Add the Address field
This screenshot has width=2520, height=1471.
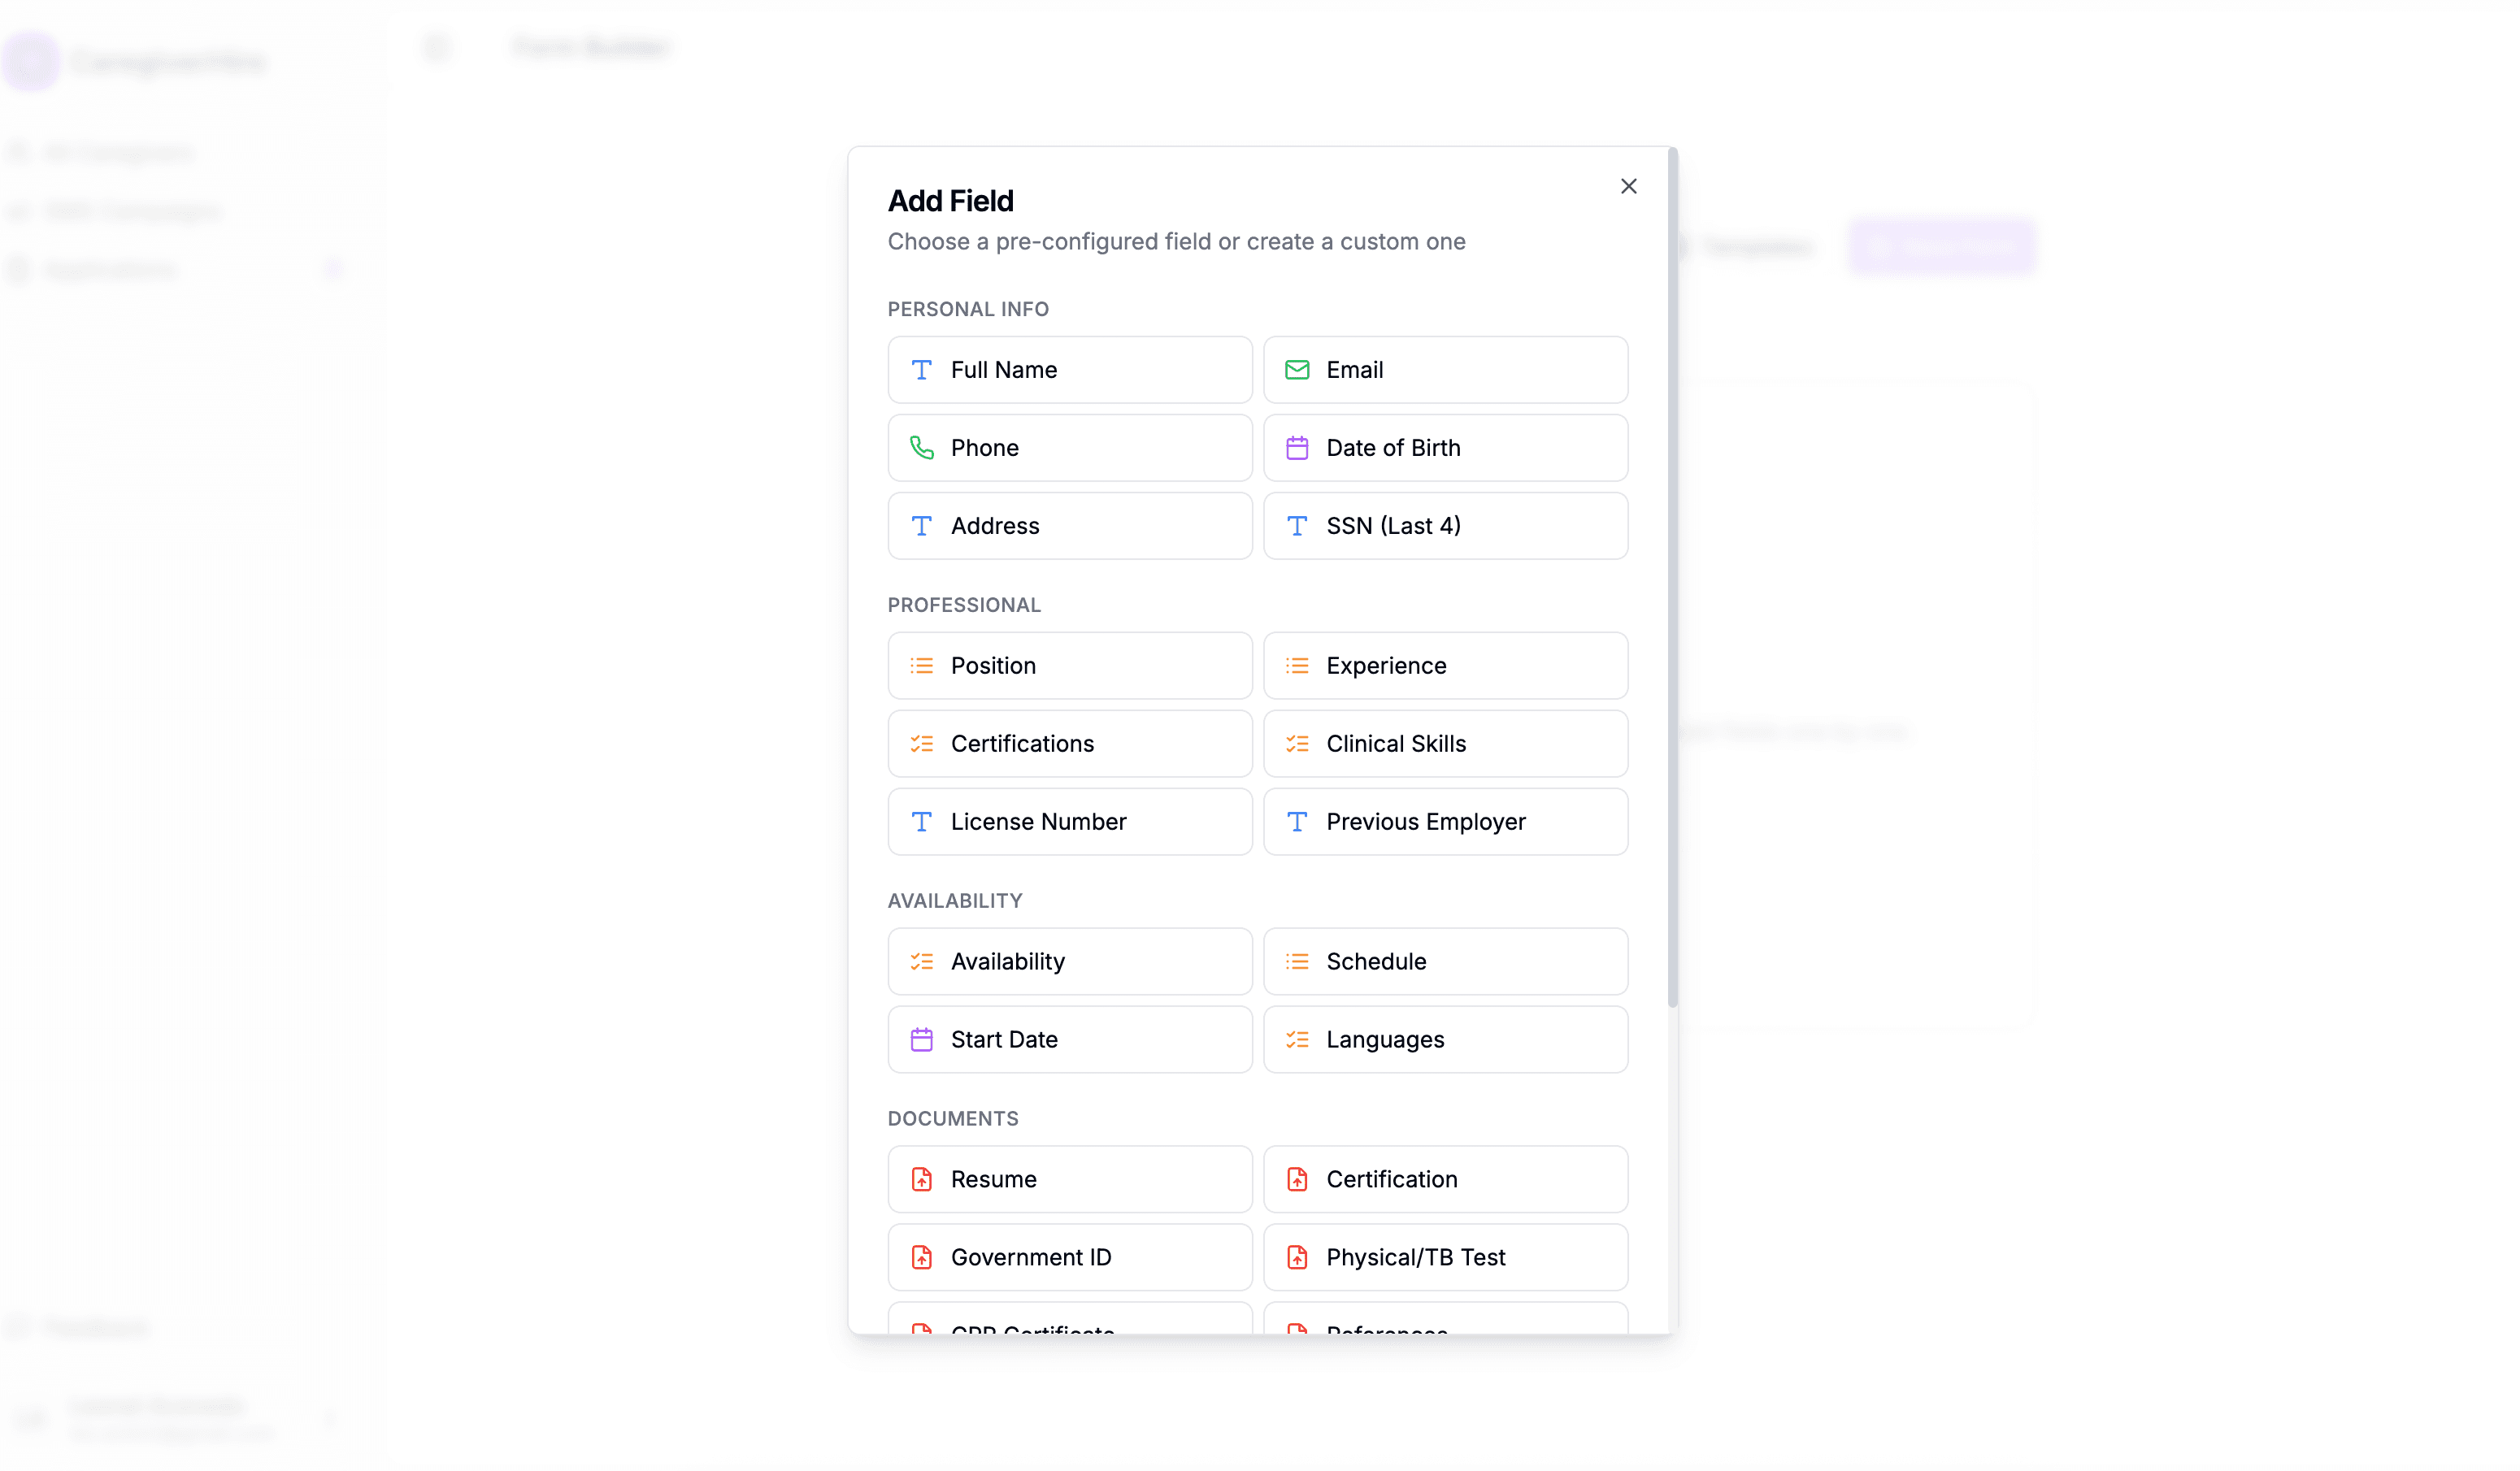click(x=1069, y=525)
